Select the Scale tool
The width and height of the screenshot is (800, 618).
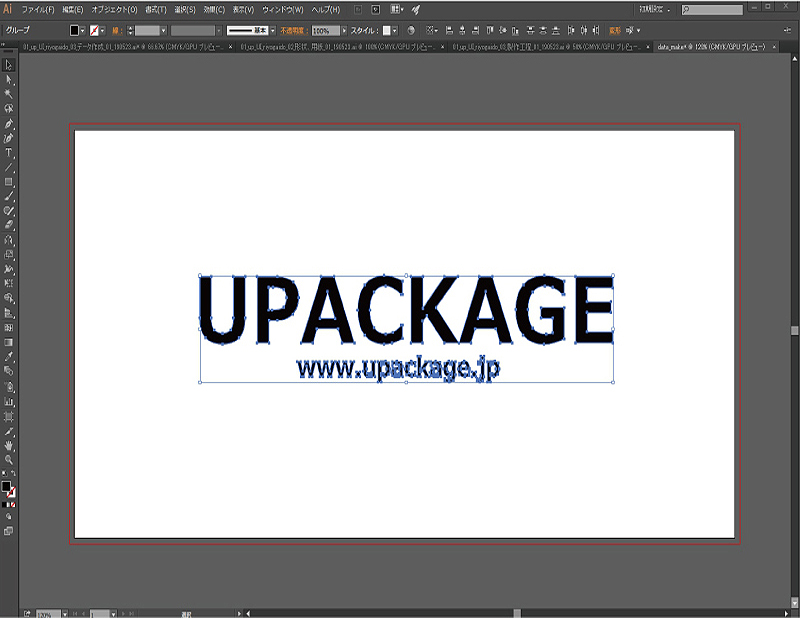click(8, 254)
